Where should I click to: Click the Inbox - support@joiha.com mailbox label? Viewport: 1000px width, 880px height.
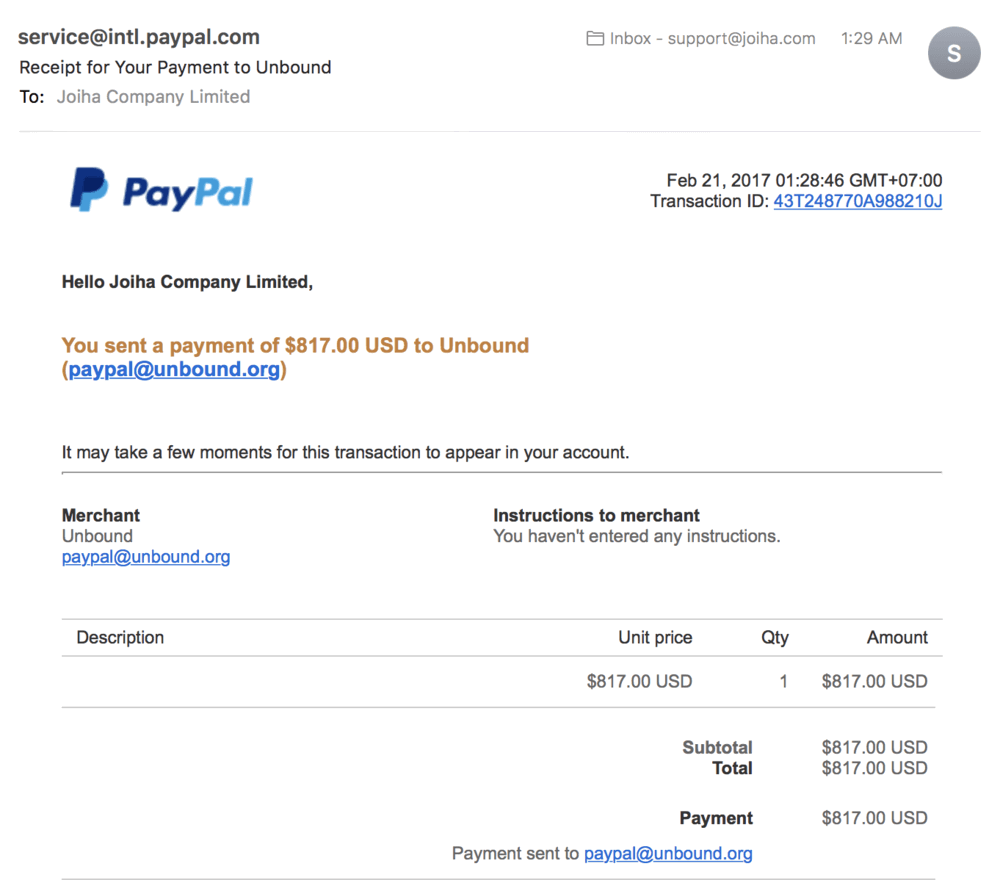(712, 39)
